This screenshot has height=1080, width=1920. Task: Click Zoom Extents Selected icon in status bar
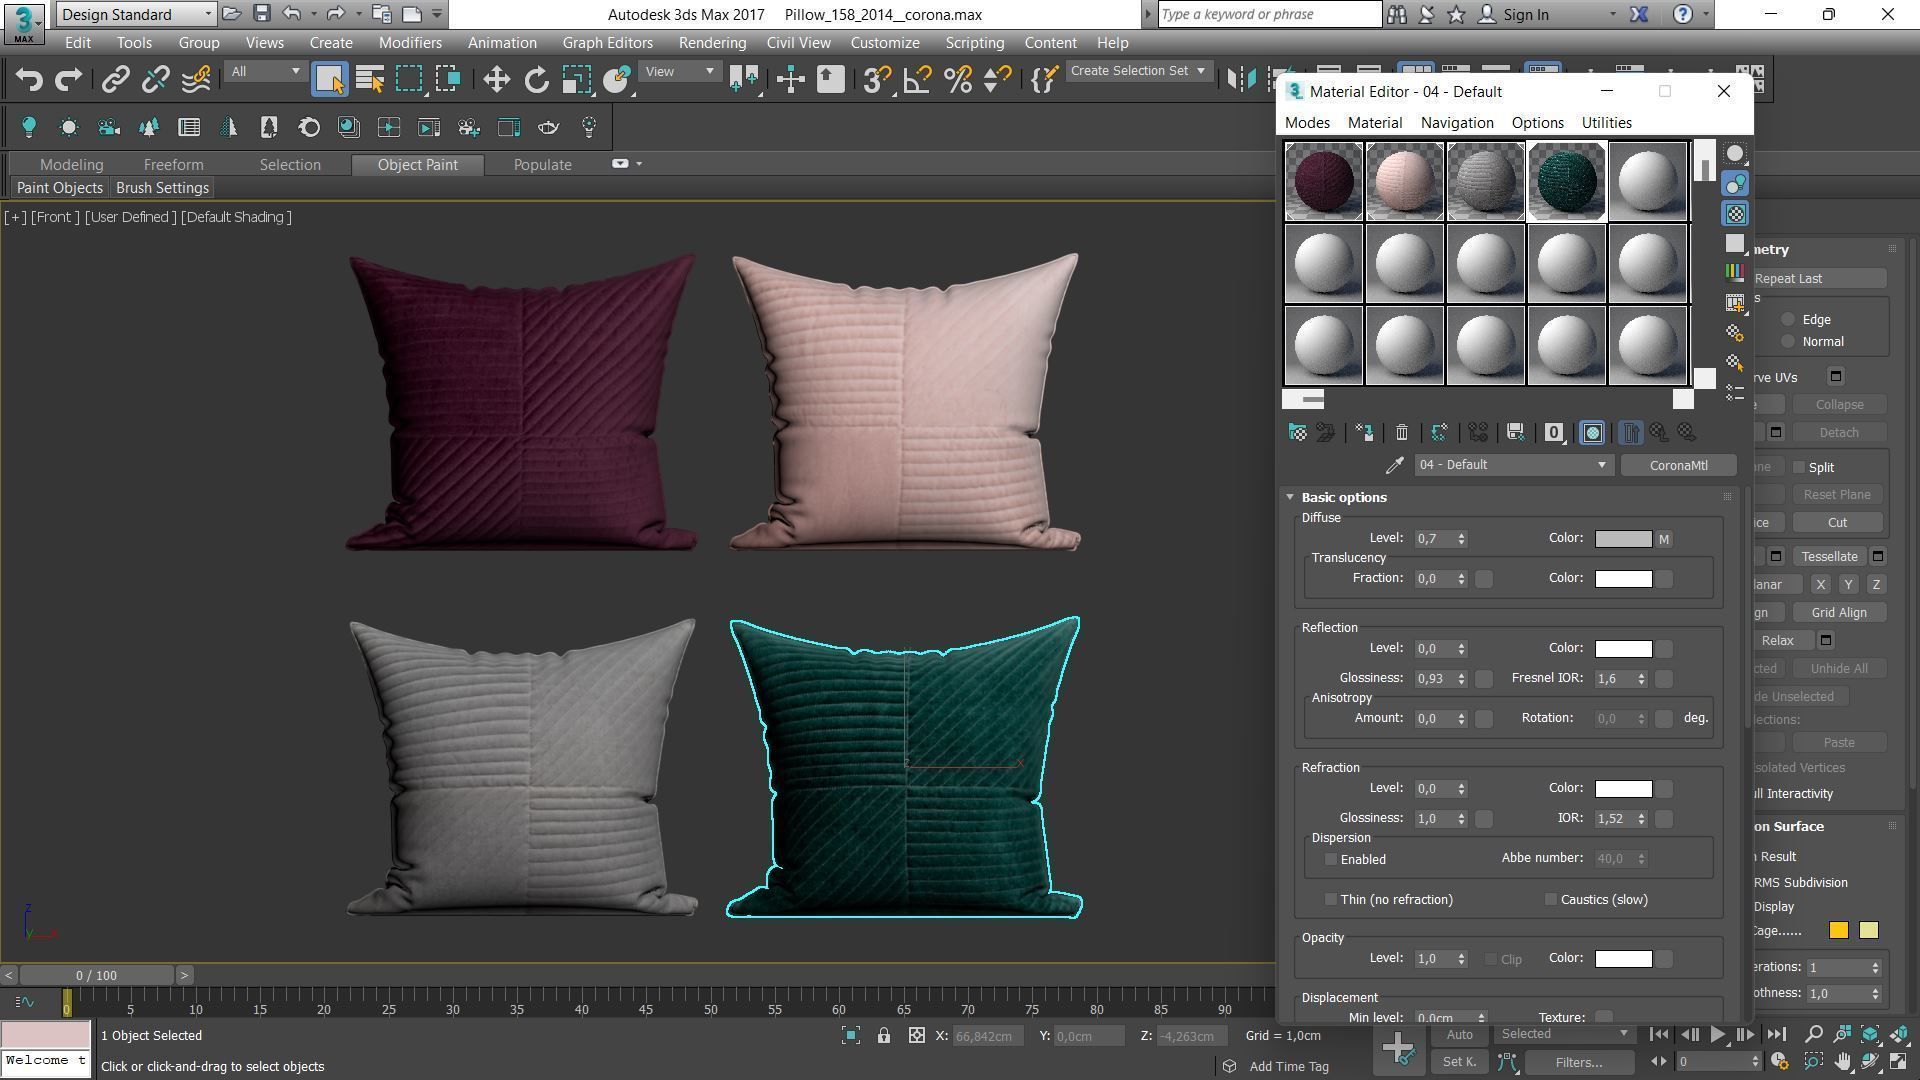[850, 1036]
